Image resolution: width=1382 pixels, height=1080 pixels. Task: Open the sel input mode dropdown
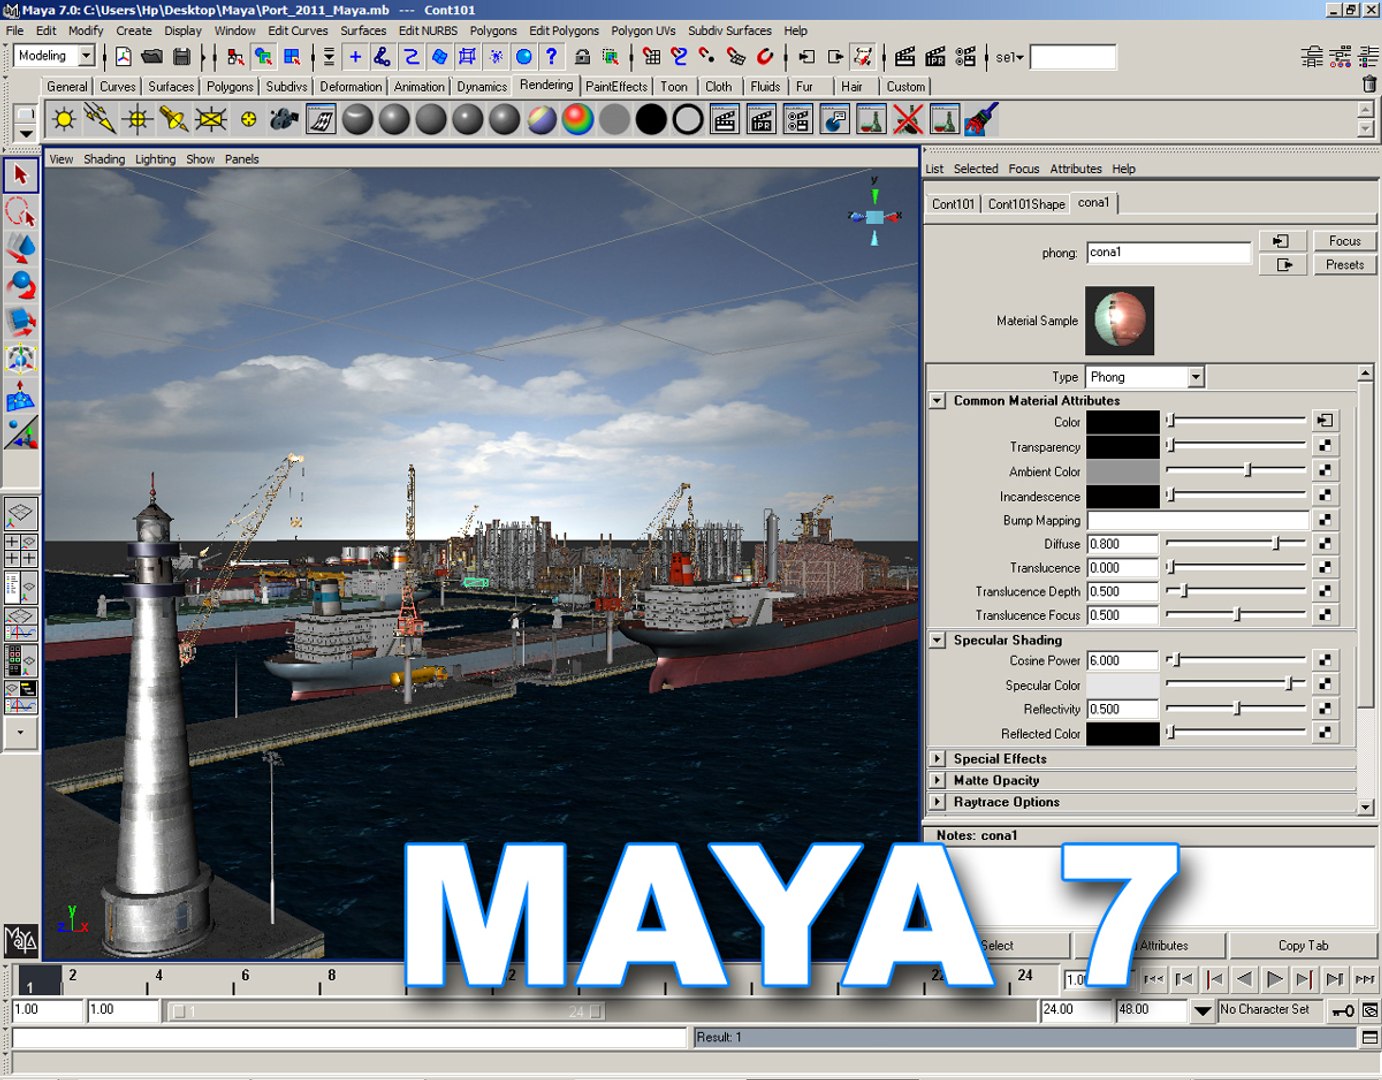tap(1010, 57)
